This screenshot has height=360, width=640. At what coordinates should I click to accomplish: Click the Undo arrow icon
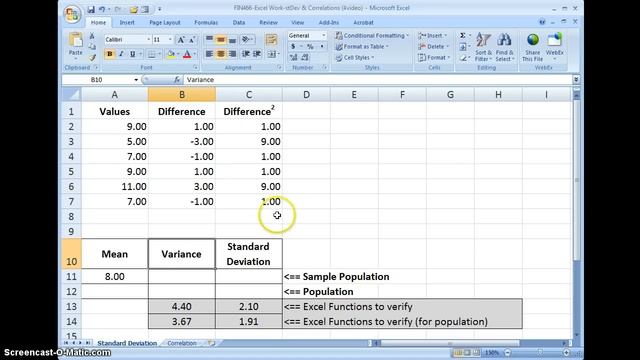point(102,9)
